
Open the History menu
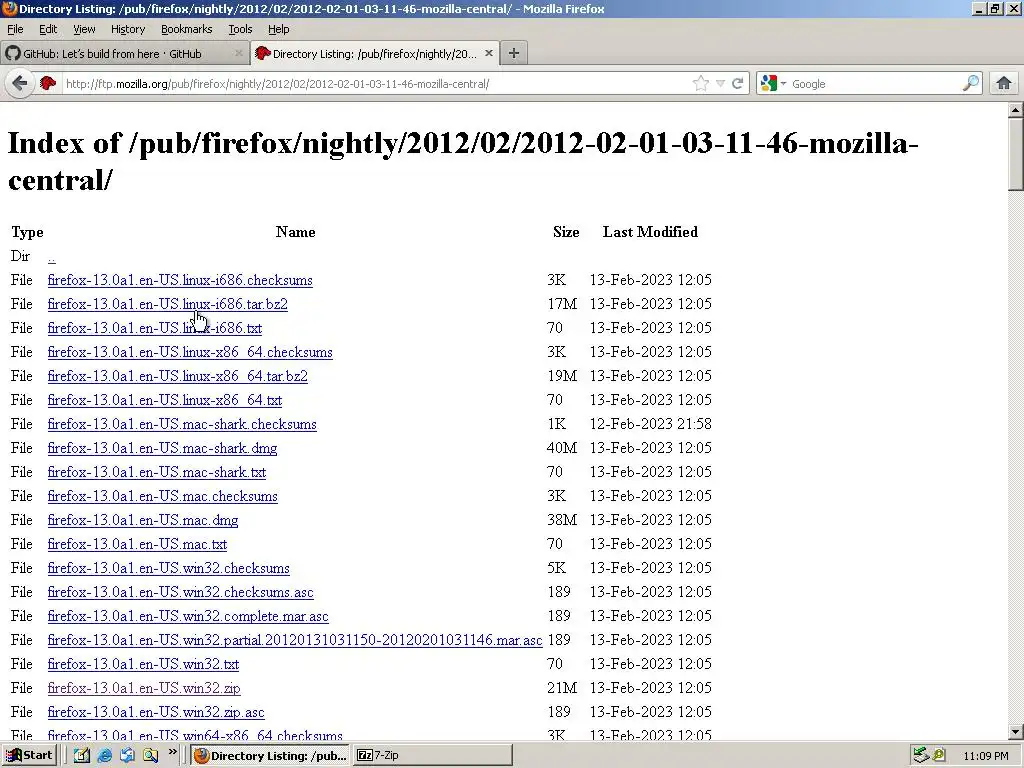tap(127, 29)
